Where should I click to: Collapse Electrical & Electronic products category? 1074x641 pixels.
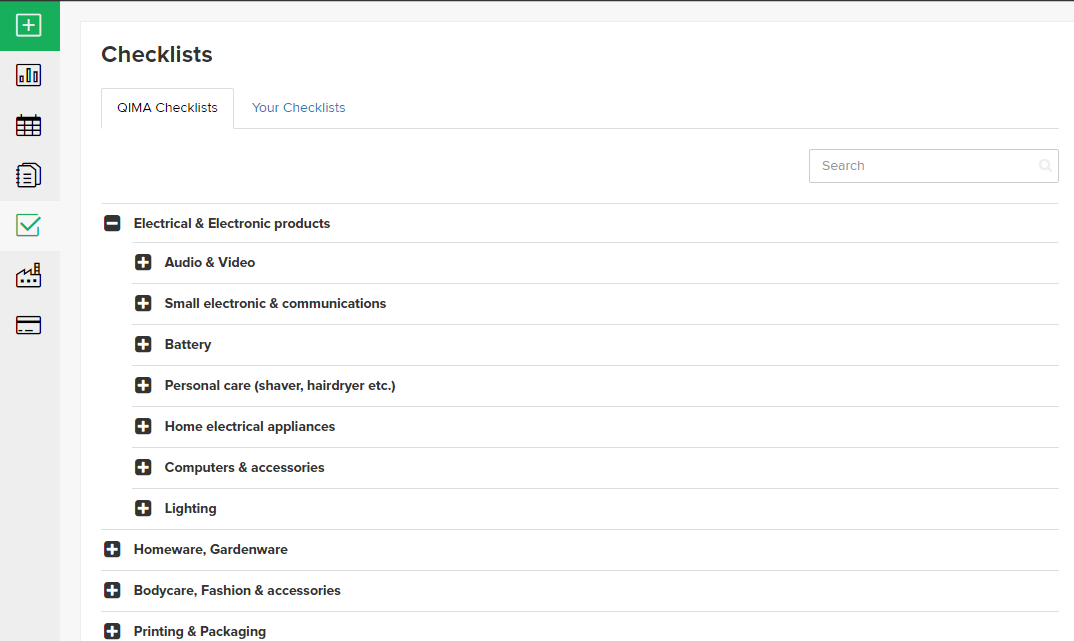click(112, 223)
